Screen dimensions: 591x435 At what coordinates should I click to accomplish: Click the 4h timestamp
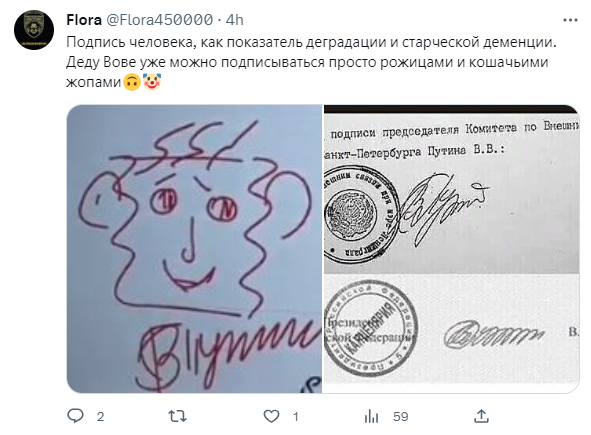coord(234,20)
